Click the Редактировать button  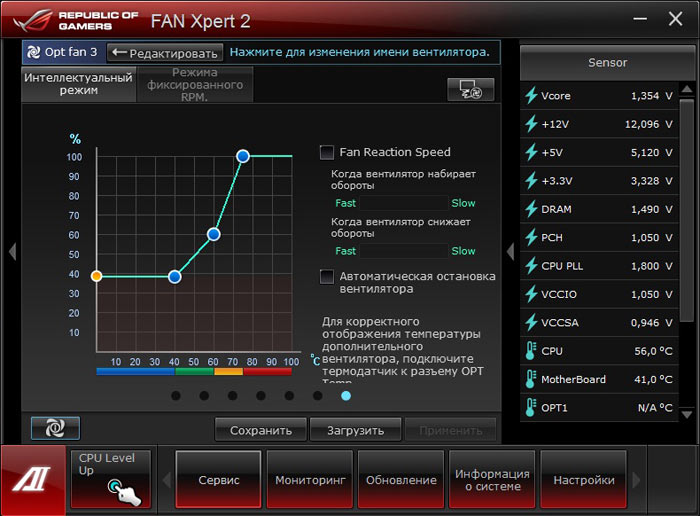165,53
